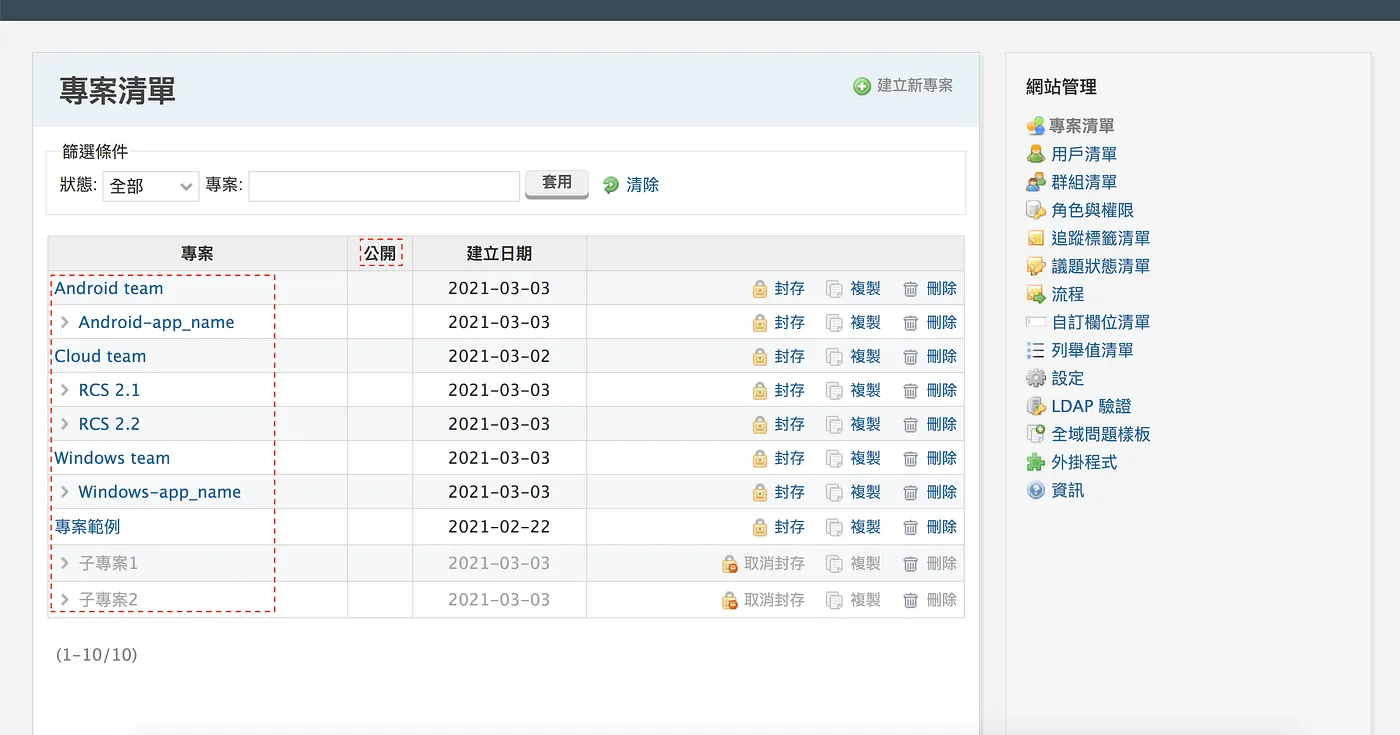Screen dimensions: 1400x735
Task: Click the lock icon in RCS 2.2 row
Action: pos(760,425)
